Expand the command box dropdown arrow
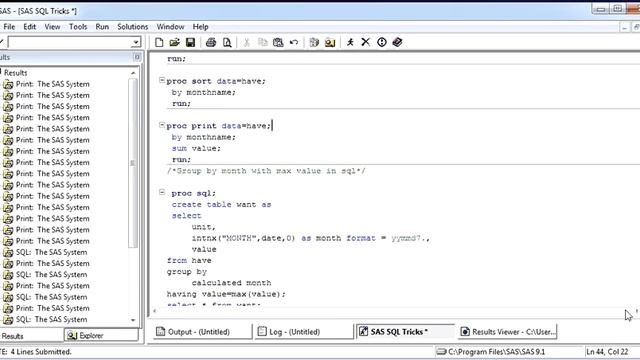 [136, 42]
